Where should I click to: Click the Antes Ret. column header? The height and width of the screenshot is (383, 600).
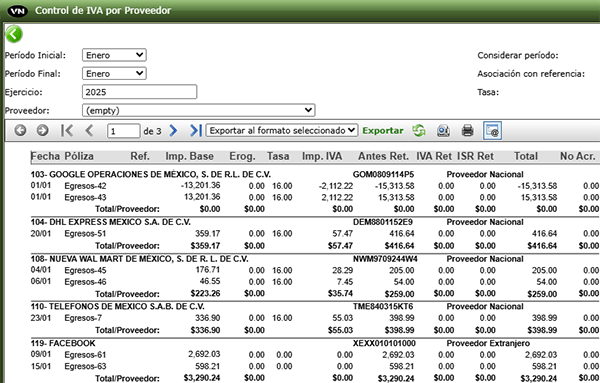coord(383,156)
